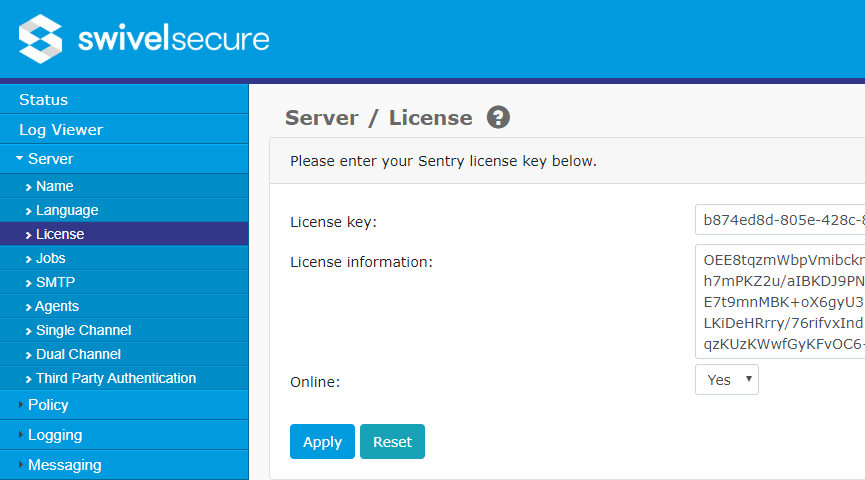
Task: Click the License information text area
Action: pos(780,302)
